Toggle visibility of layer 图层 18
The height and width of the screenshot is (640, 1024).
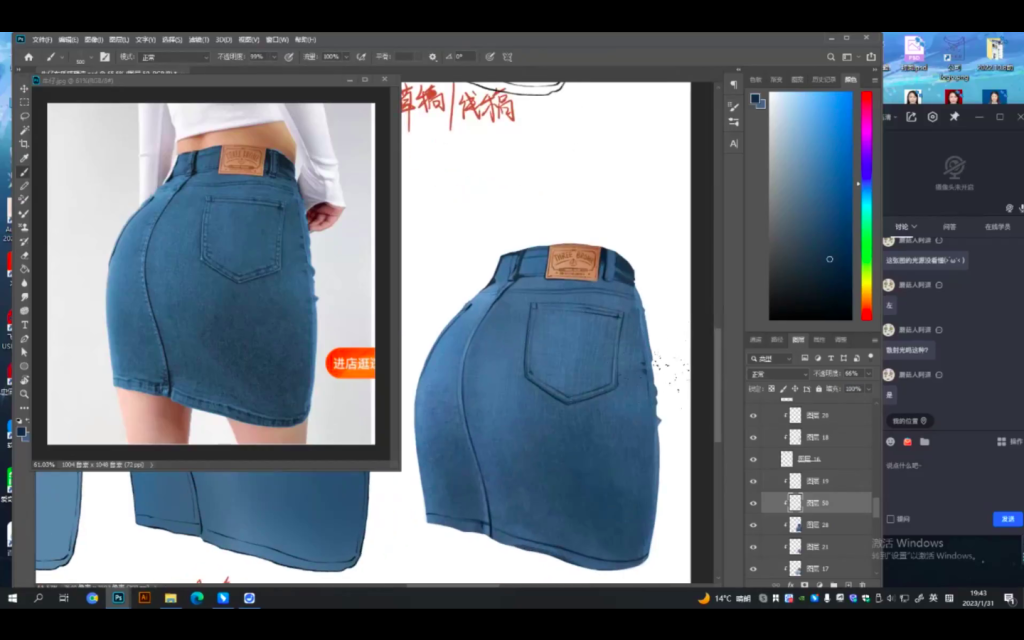[753, 437]
